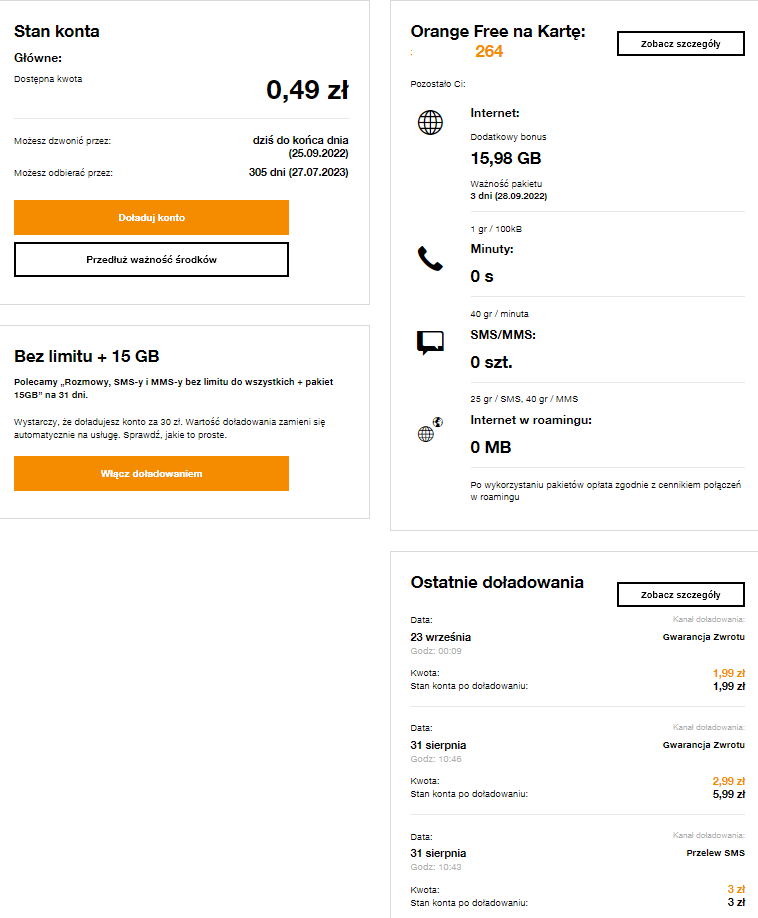The height and width of the screenshot is (918, 758).
Task: Click the Stan konta heading
Action: 56,31
